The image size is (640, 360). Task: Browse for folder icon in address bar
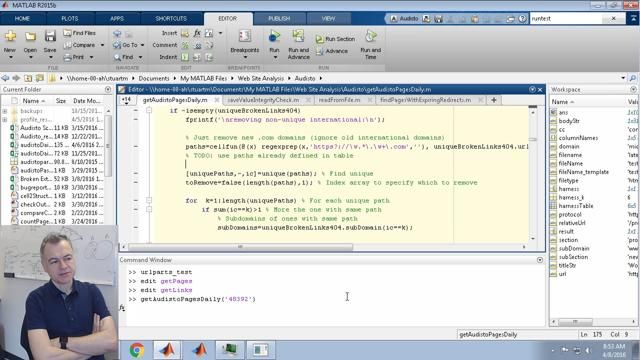coord(40,78)
